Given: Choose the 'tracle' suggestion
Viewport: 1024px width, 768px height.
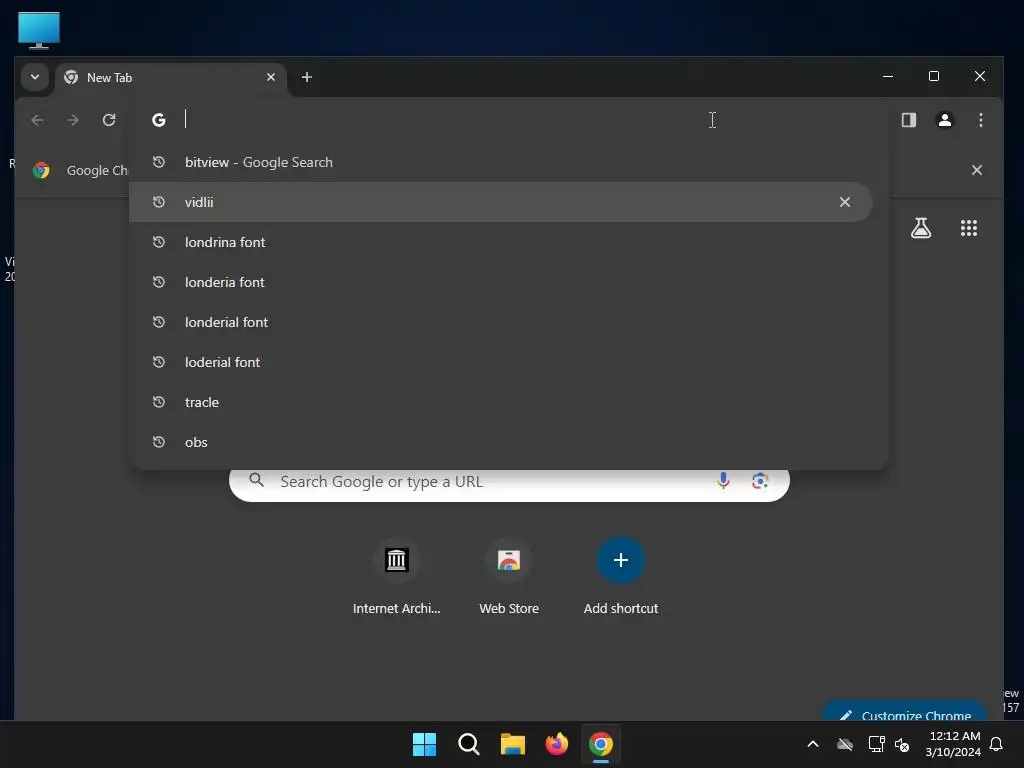Looking at the screenshot, I should point(501,402).
